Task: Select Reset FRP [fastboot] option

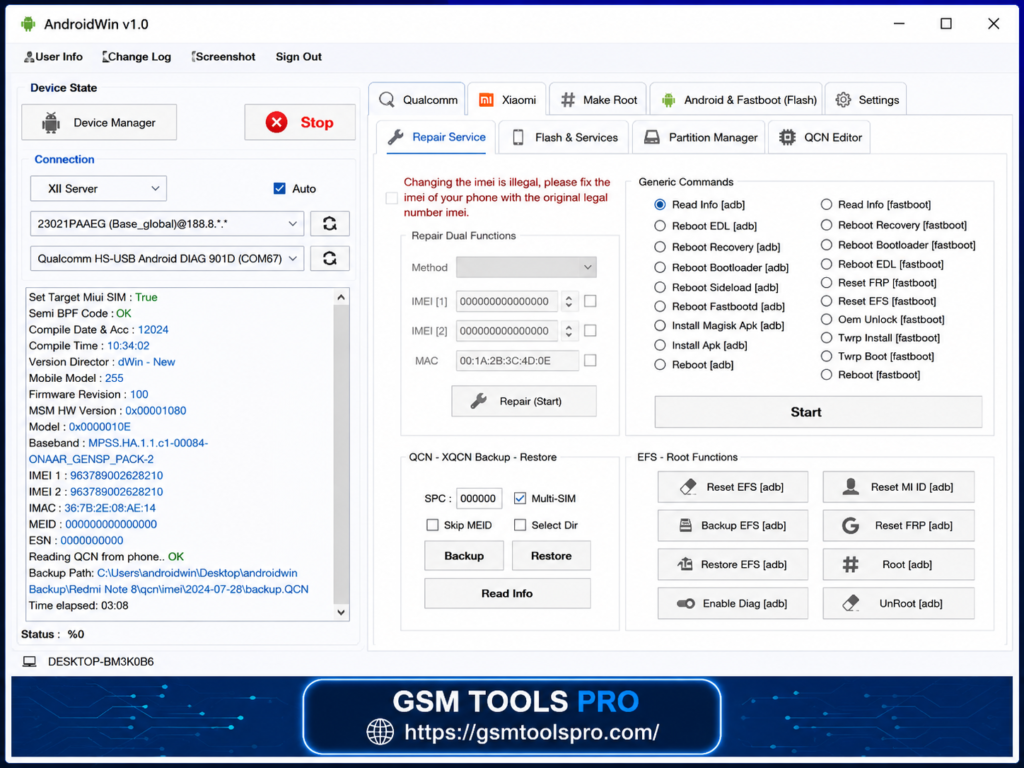Action: tap(826, 283)
